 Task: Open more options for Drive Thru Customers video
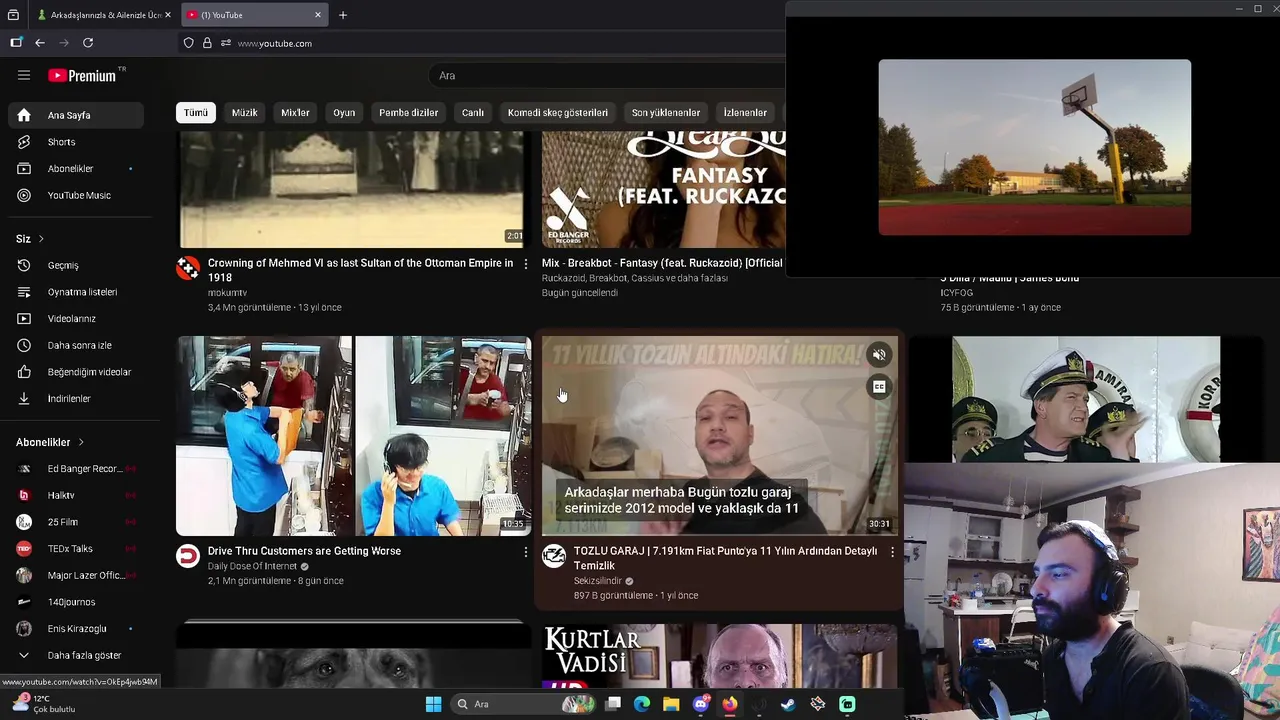coord(526,552)
